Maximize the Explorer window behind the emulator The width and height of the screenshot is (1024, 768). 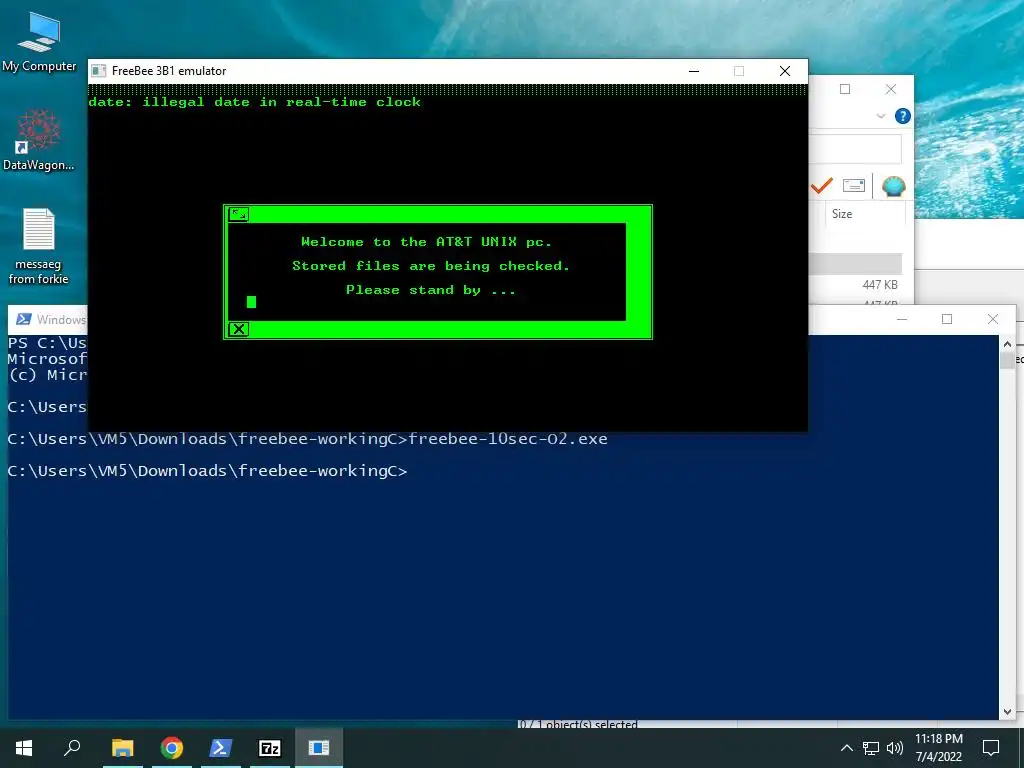(845, 89)
